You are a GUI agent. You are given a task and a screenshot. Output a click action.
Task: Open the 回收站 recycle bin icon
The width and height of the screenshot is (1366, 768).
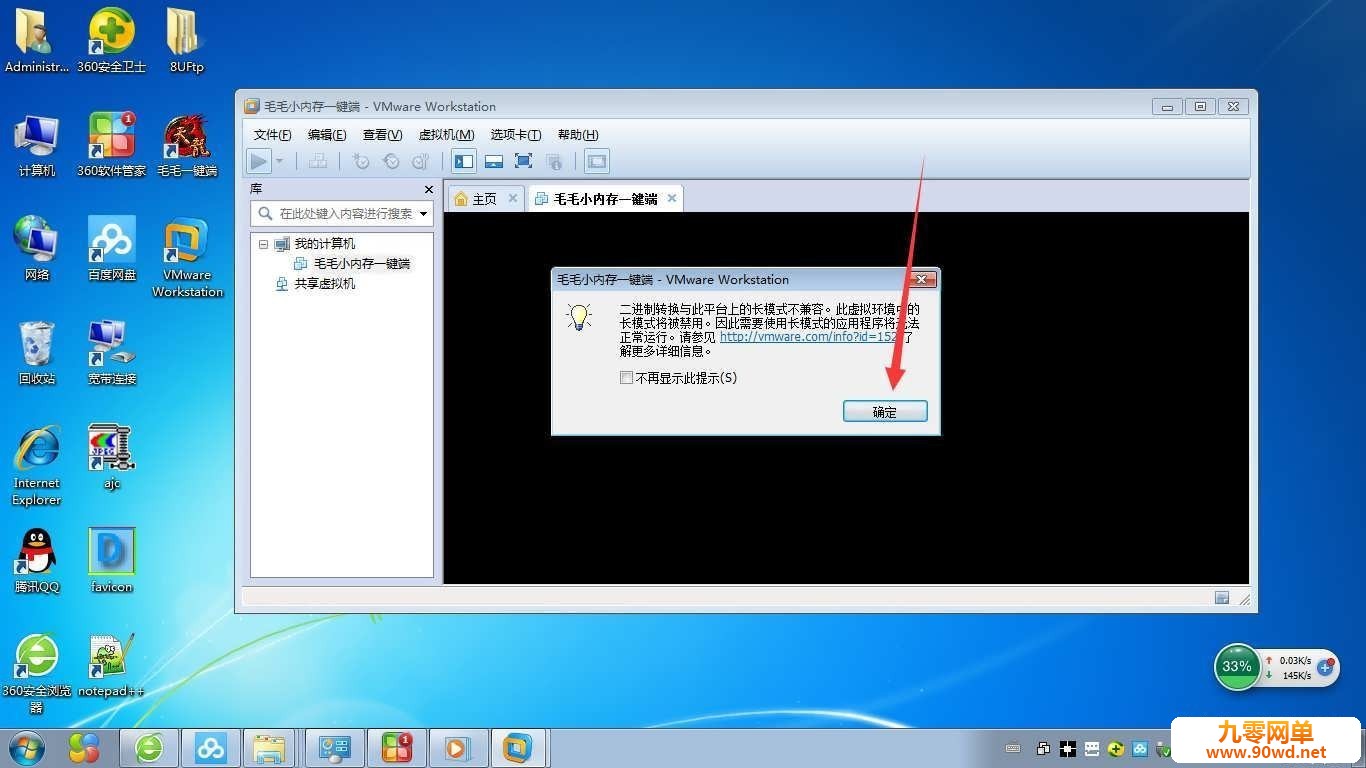coord(37,353)
